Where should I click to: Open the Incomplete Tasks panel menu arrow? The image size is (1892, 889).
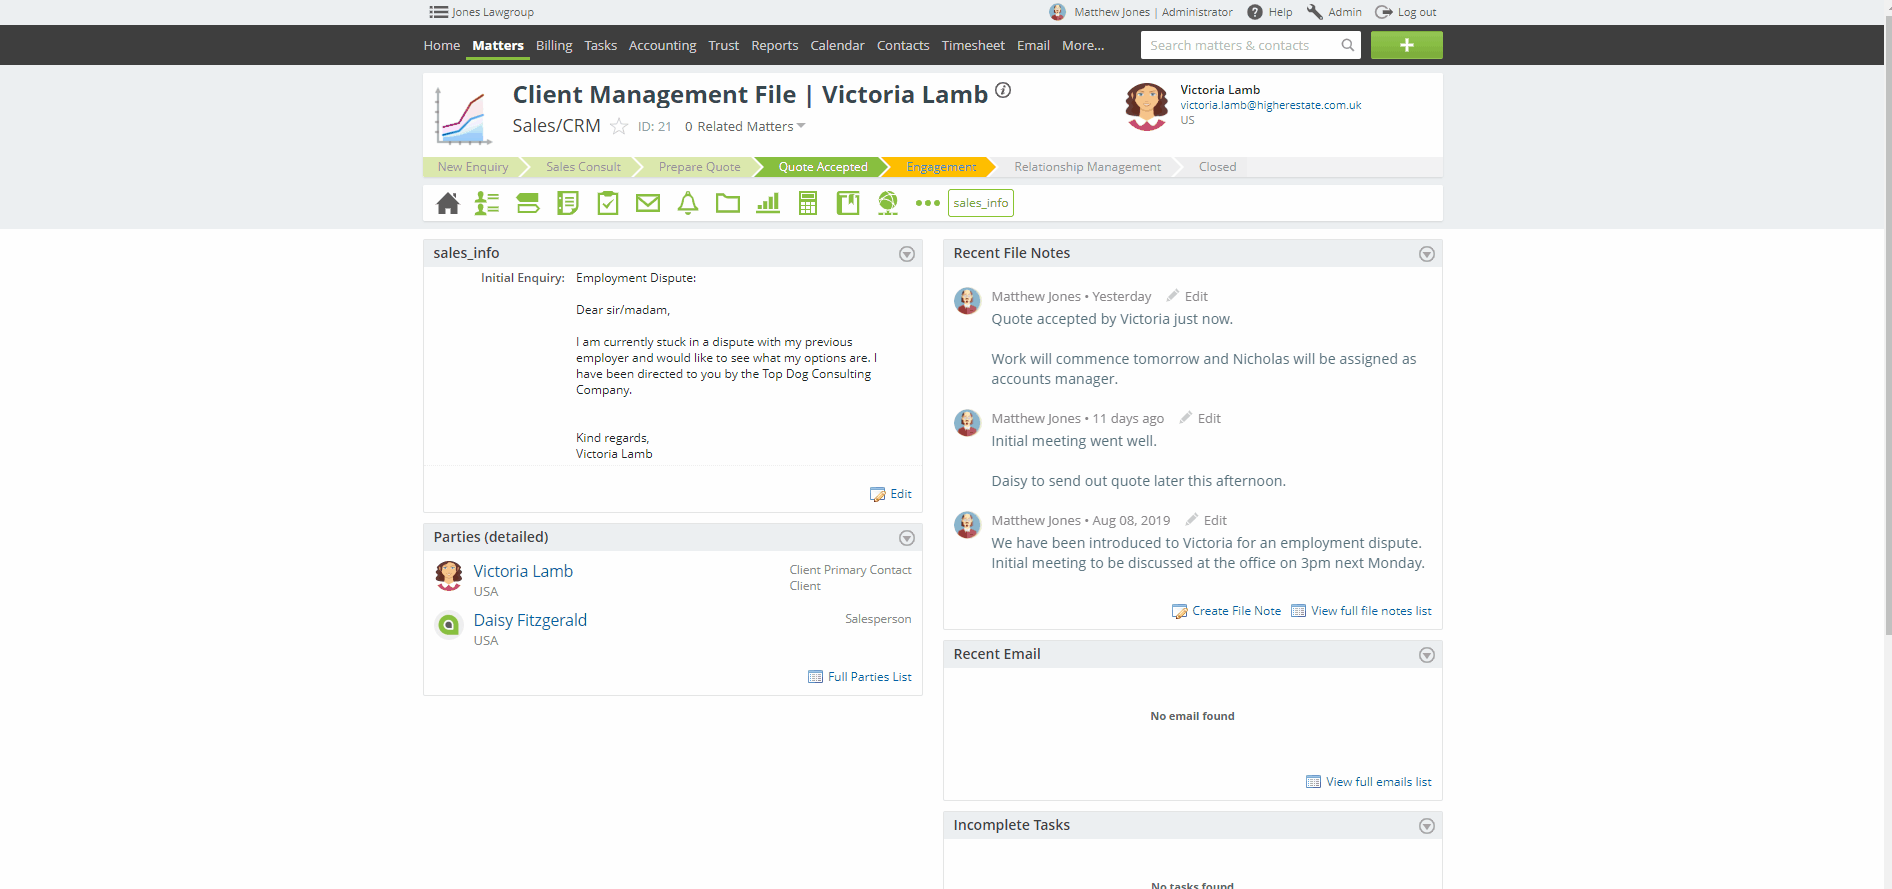click(x=1426, y=826)
